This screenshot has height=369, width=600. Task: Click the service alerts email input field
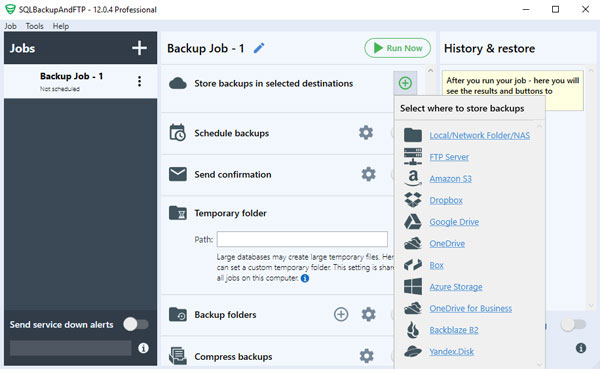pos(70,348)
